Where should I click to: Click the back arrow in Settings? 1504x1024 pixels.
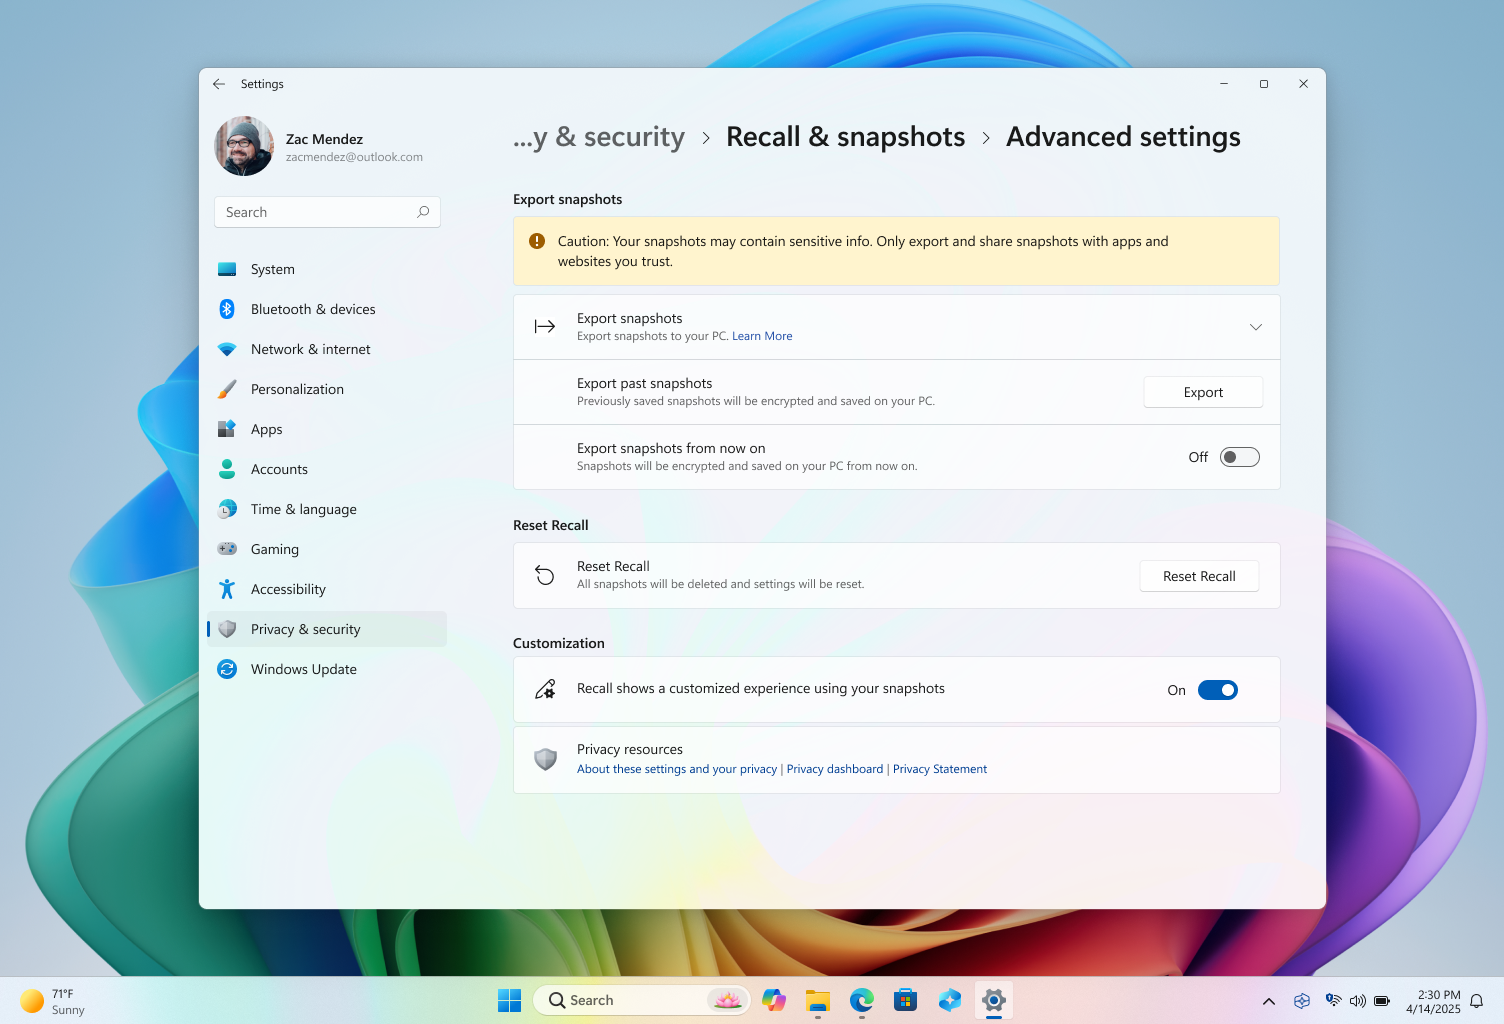[219, 84]
